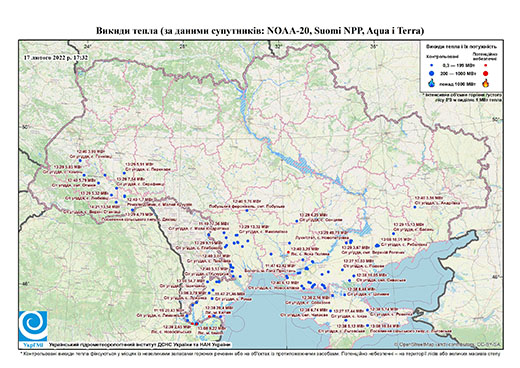This screenshot has width=520, height=368.
Task: Select the blue flame icon in the legend
Action: [x=432, y=83]
